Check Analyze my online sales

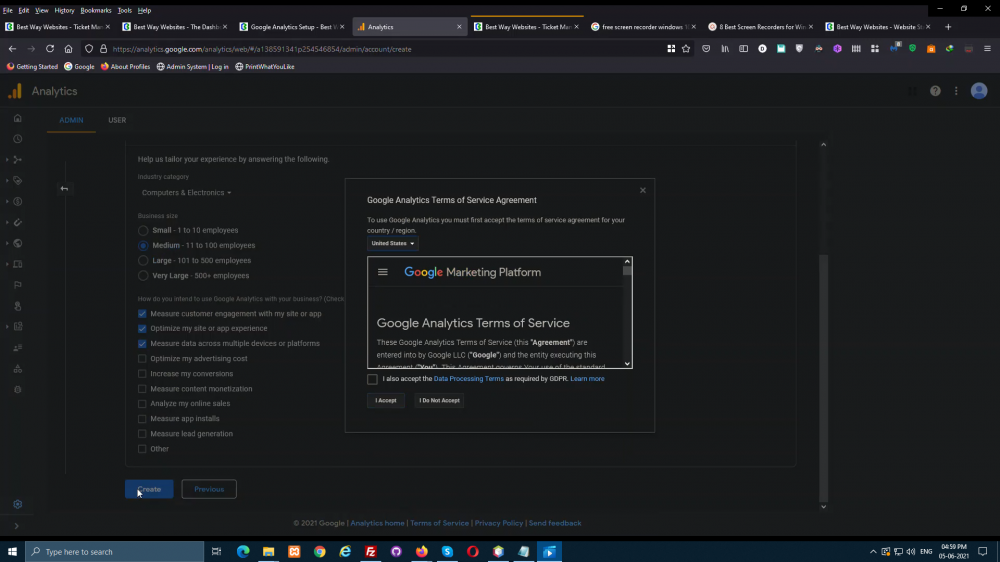point(142,404)
